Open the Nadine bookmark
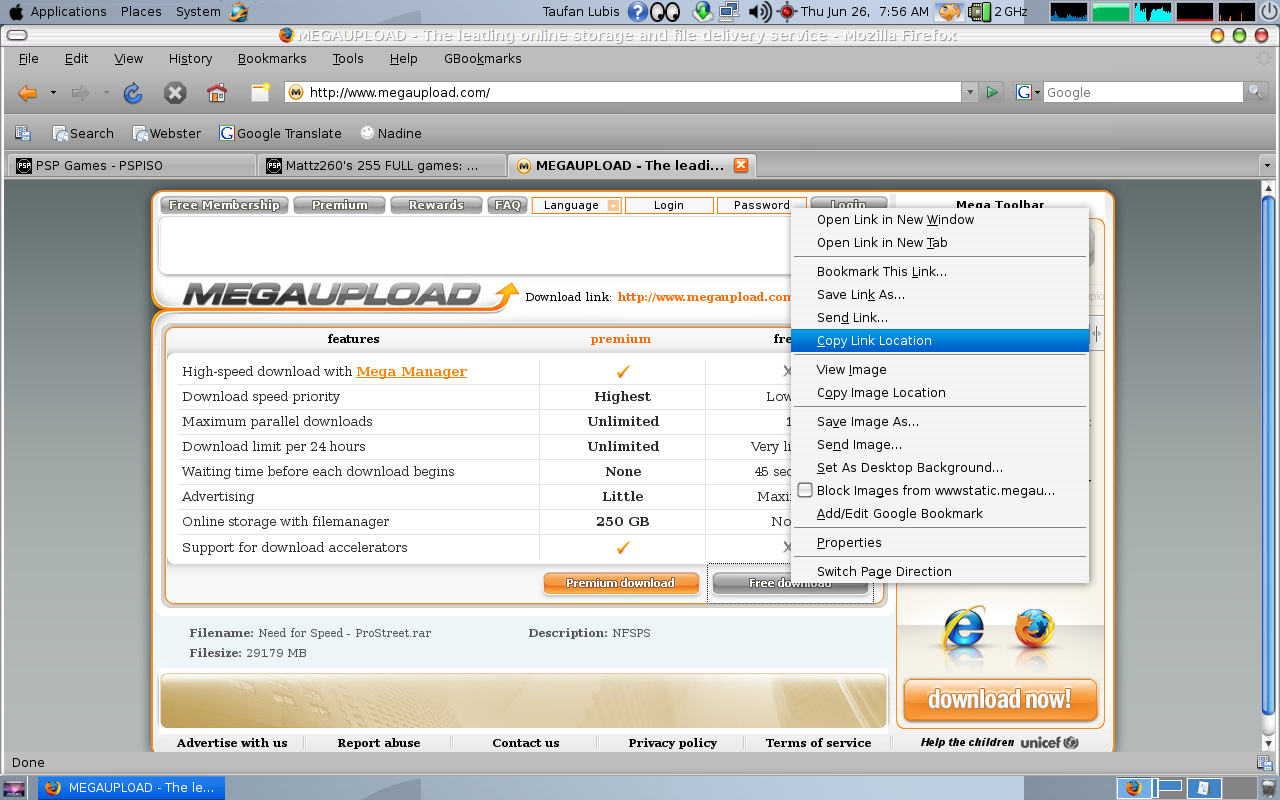 (391, 133)
